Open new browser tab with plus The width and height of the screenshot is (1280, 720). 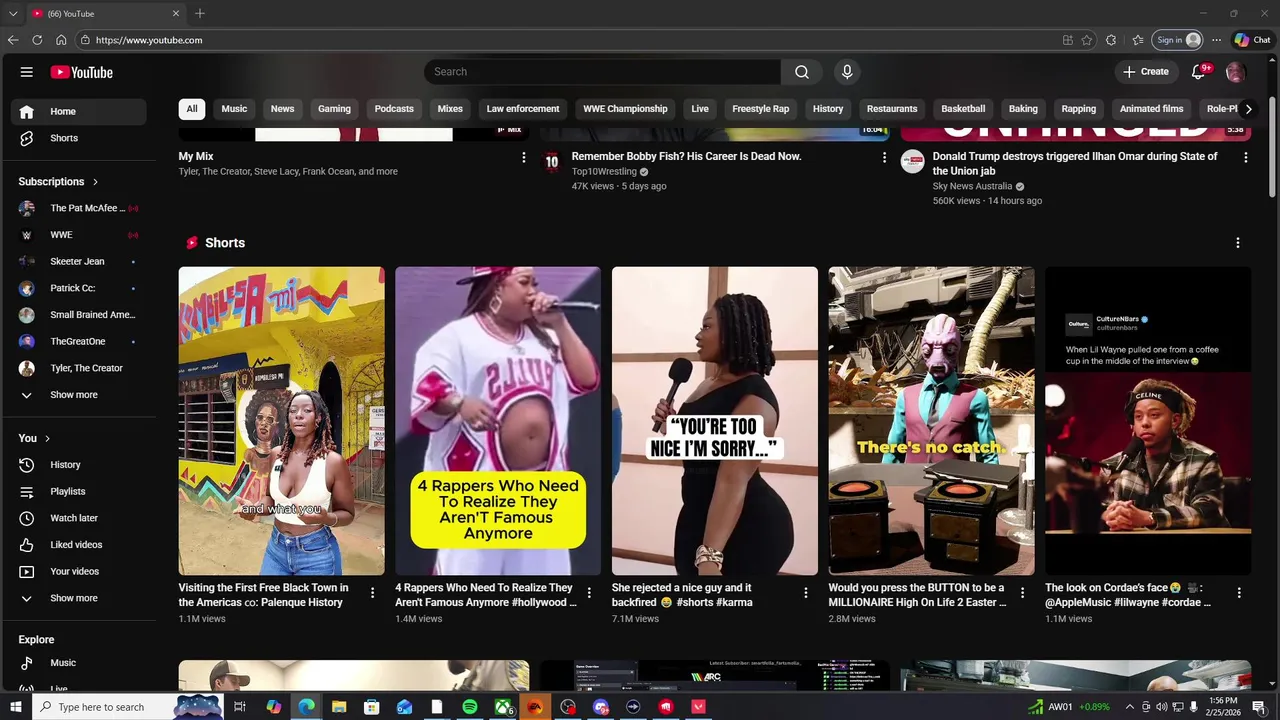(200, 14)
